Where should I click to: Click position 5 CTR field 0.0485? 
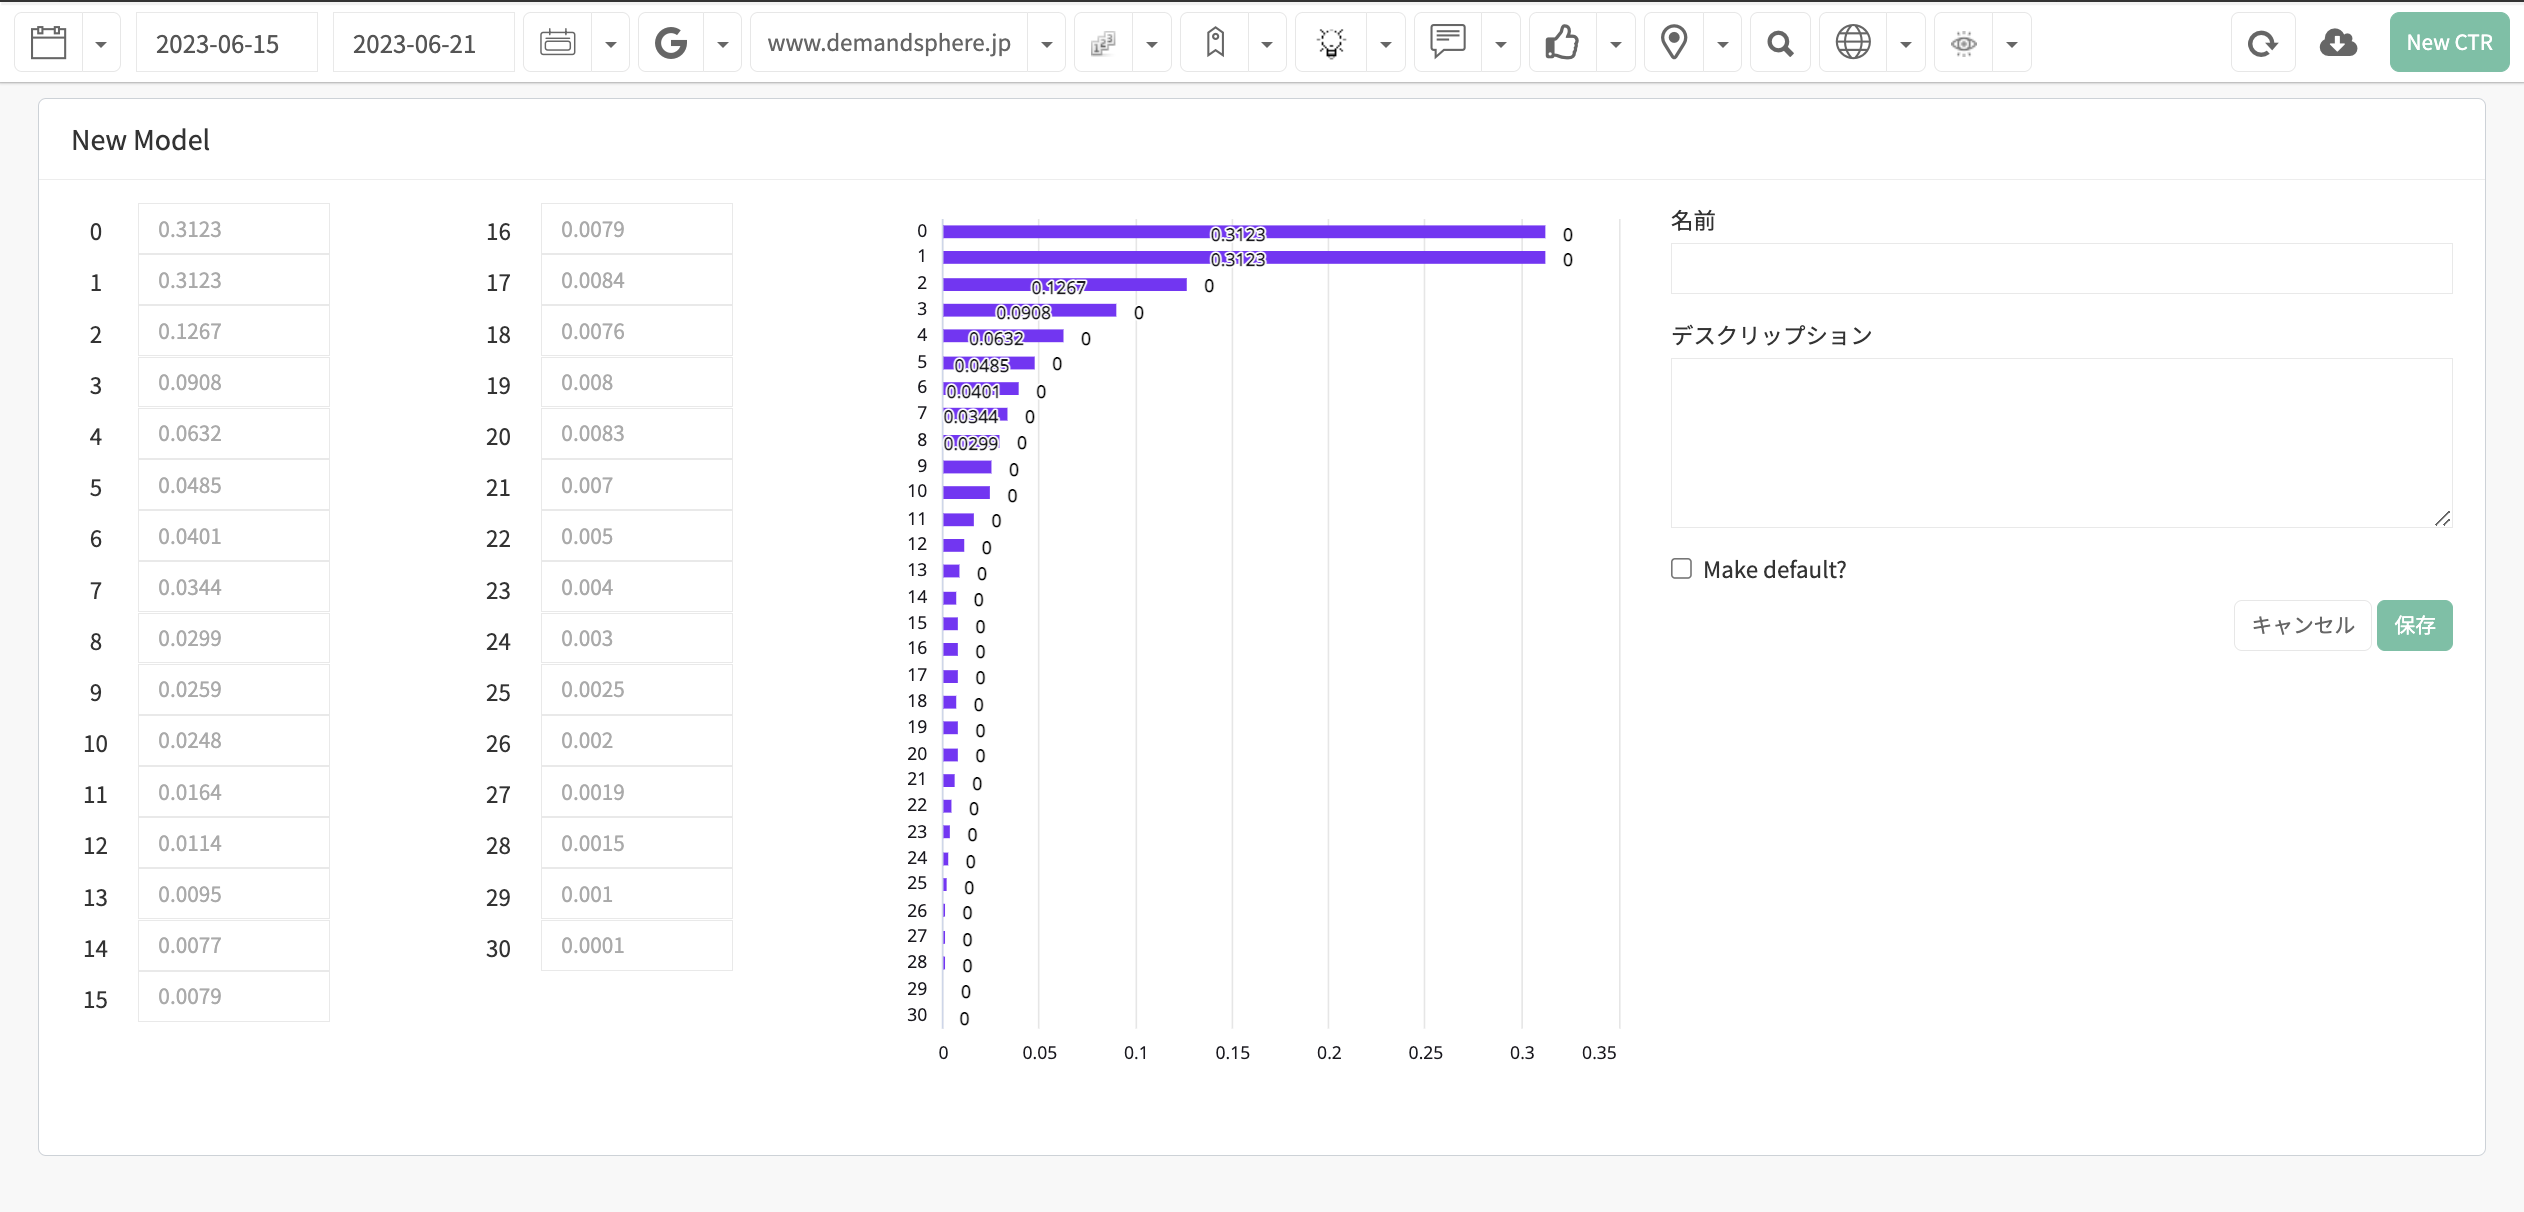point(233,485)
